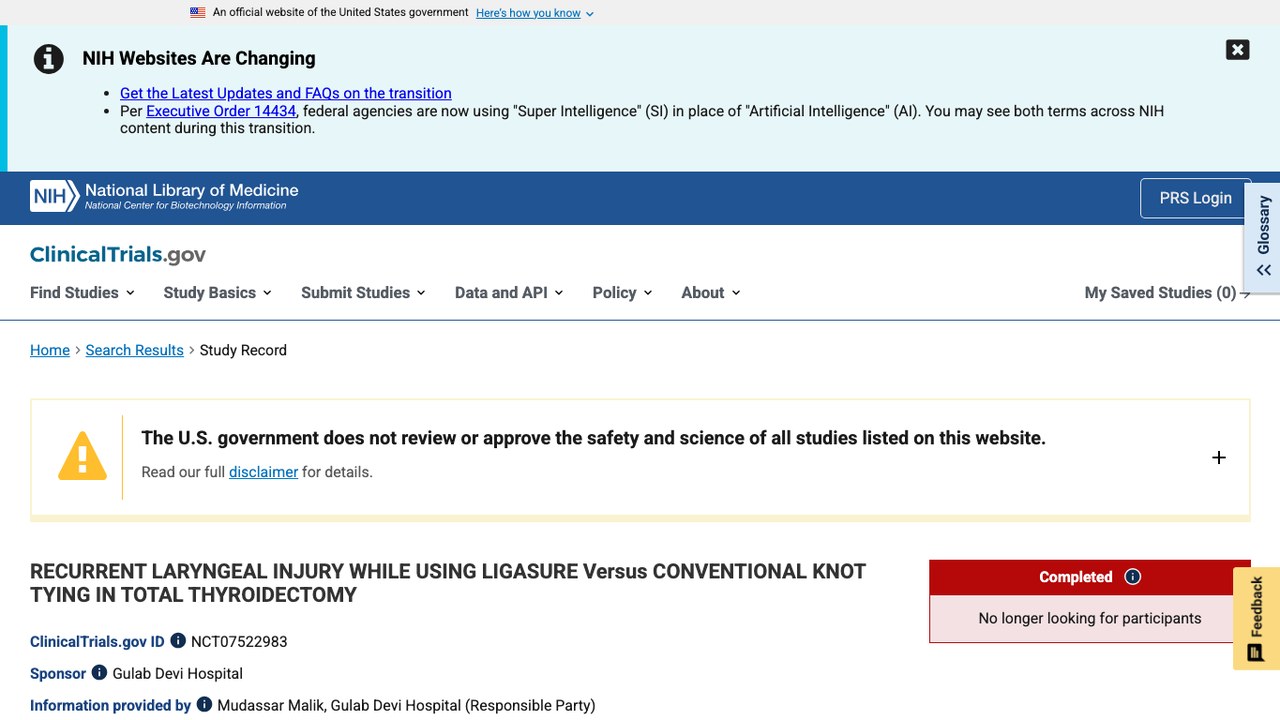Click the PRS Login button
This screenshot has width=1280, height=720.
1195,198
